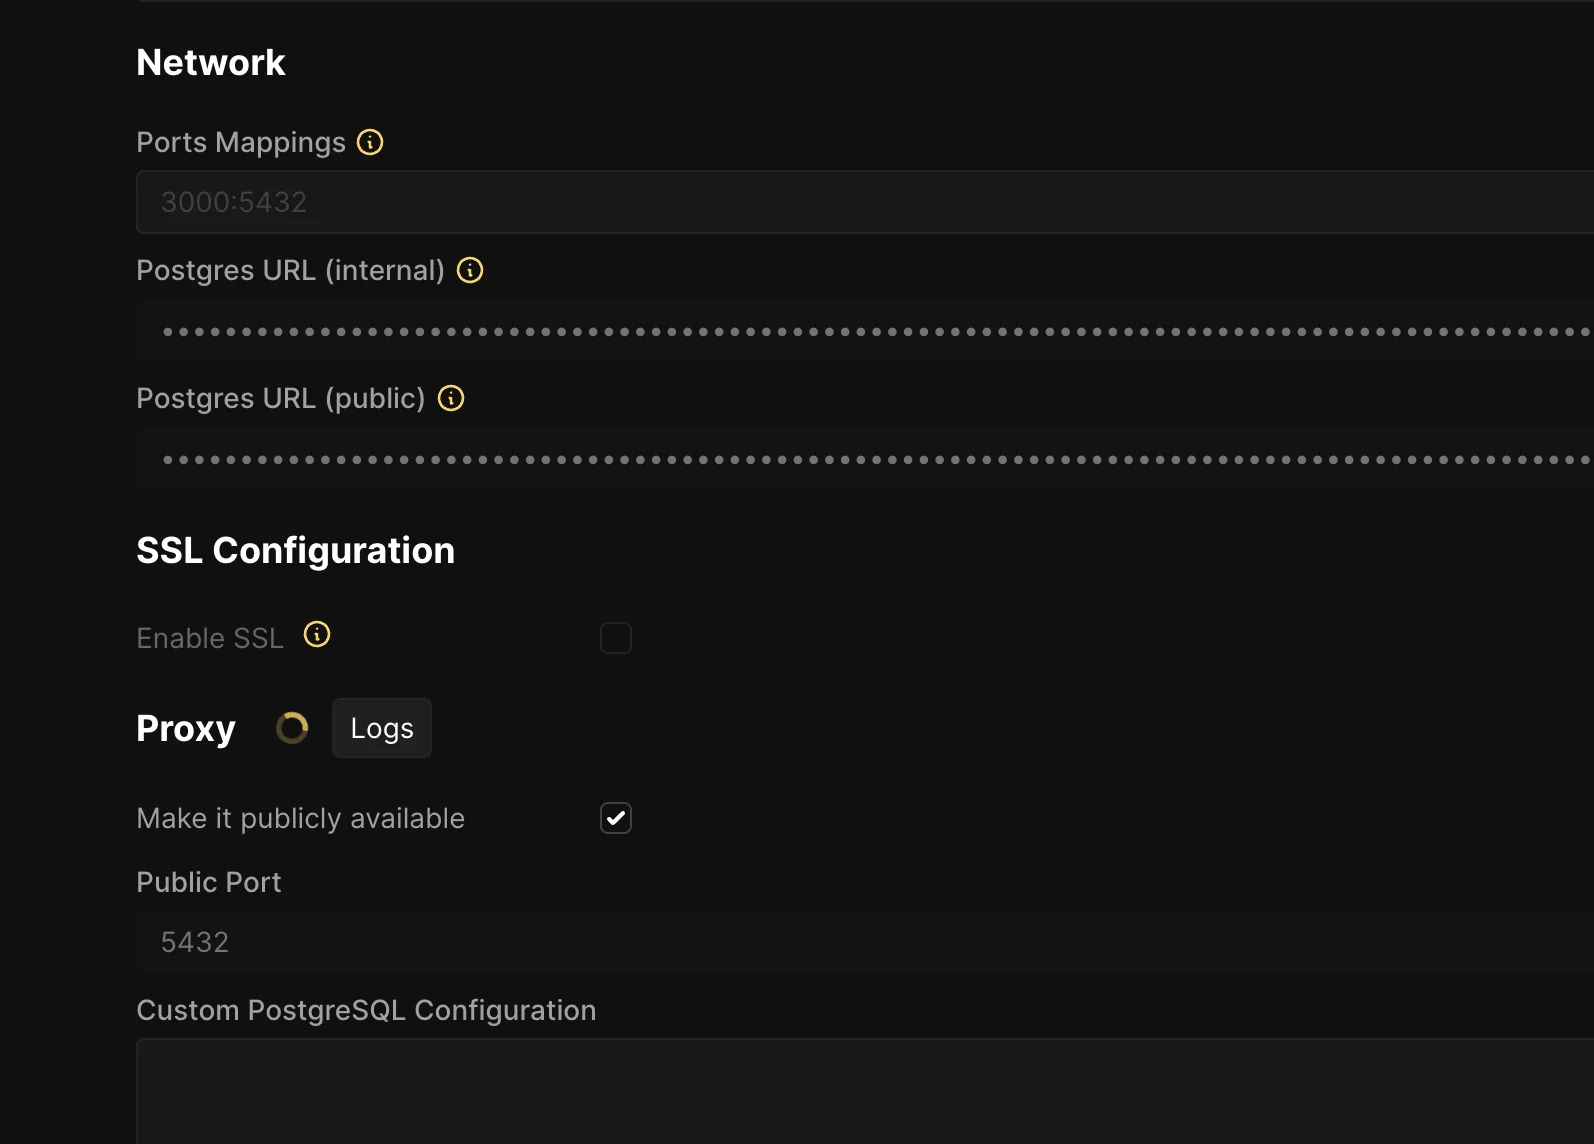Click the Ports Mappings label
Viewport: 1594px width, 1144px height.
tap(241, 142)
